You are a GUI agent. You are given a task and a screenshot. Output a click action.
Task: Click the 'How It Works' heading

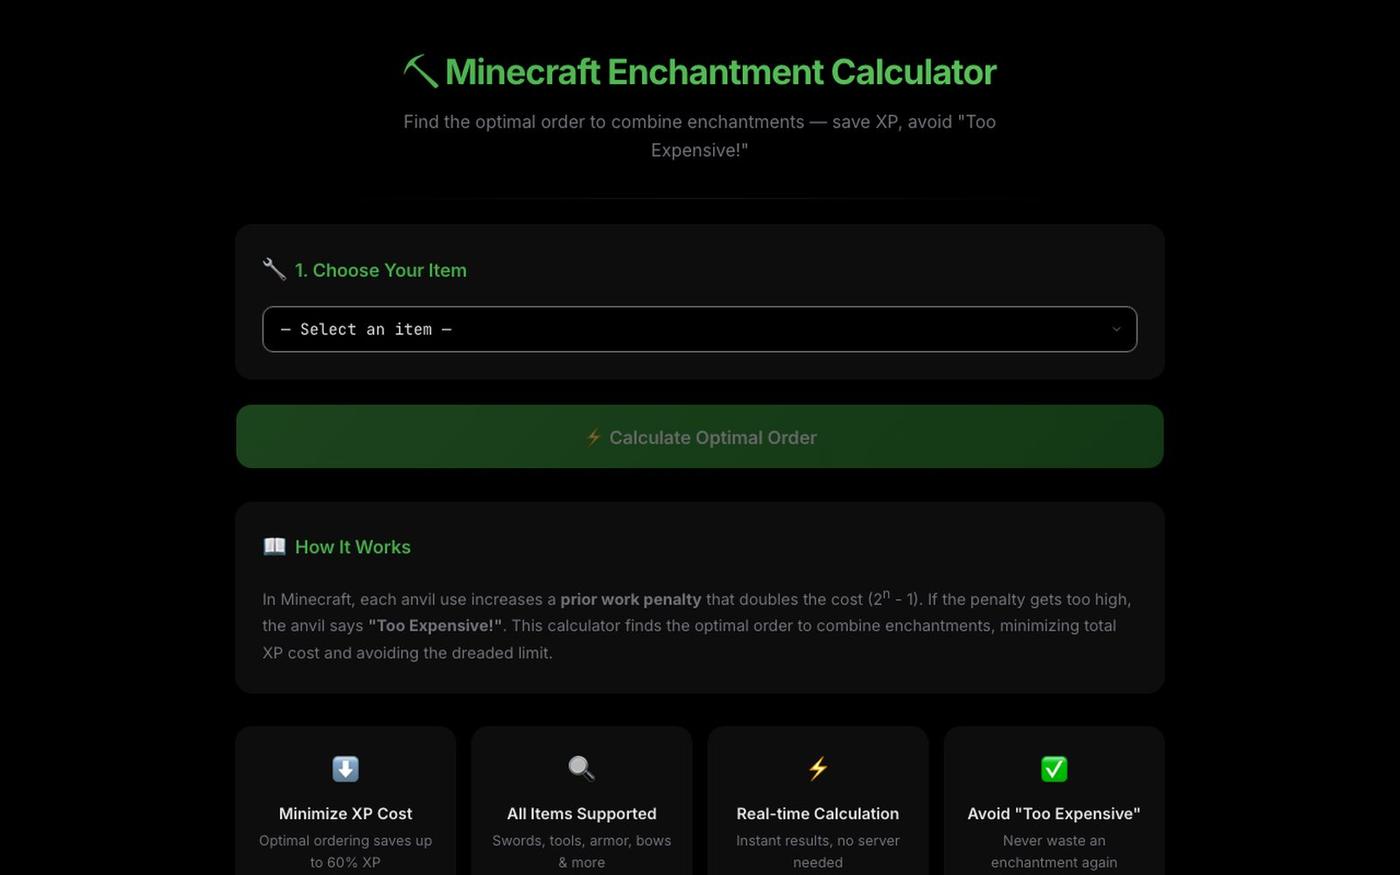[352, 547]
